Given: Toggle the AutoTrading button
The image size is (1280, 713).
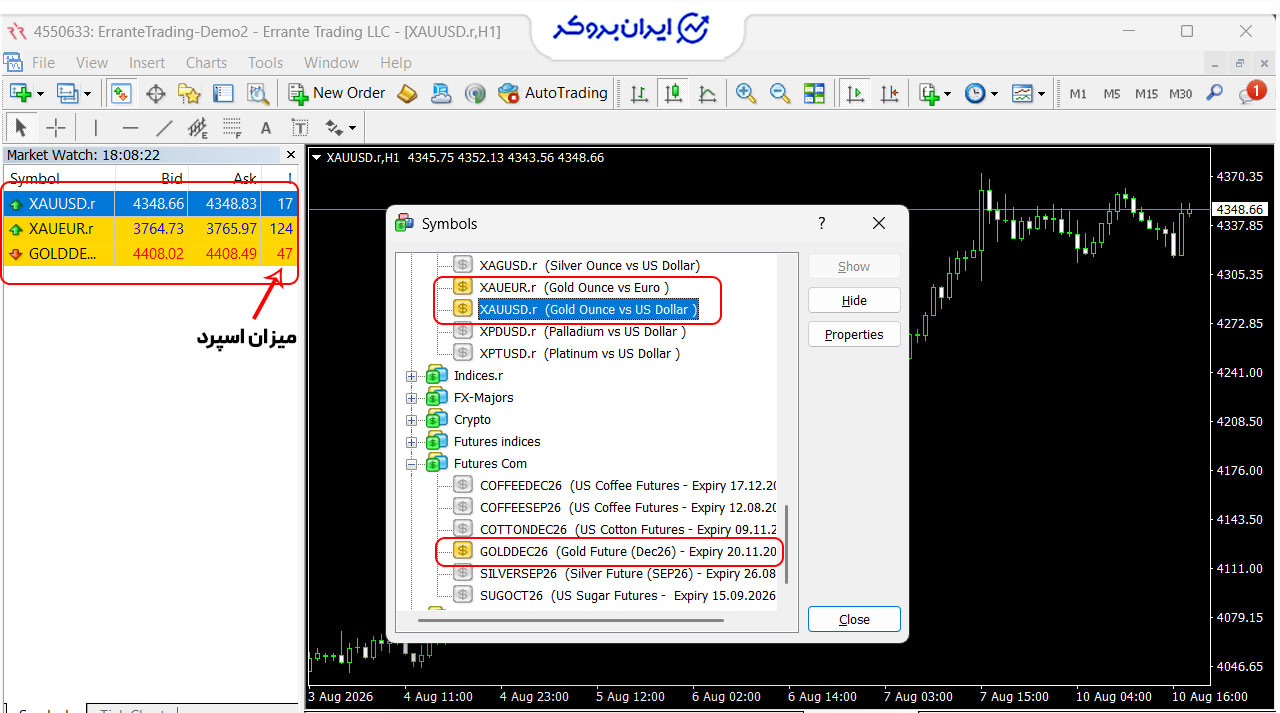Looking at the screenshot, I should point(552,93).
